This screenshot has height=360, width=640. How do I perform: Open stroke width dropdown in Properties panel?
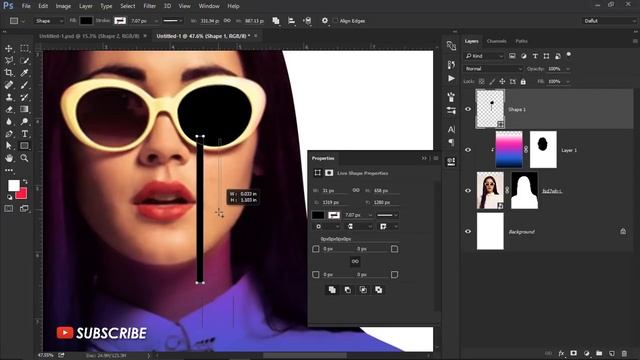click(x=370, y=215)
